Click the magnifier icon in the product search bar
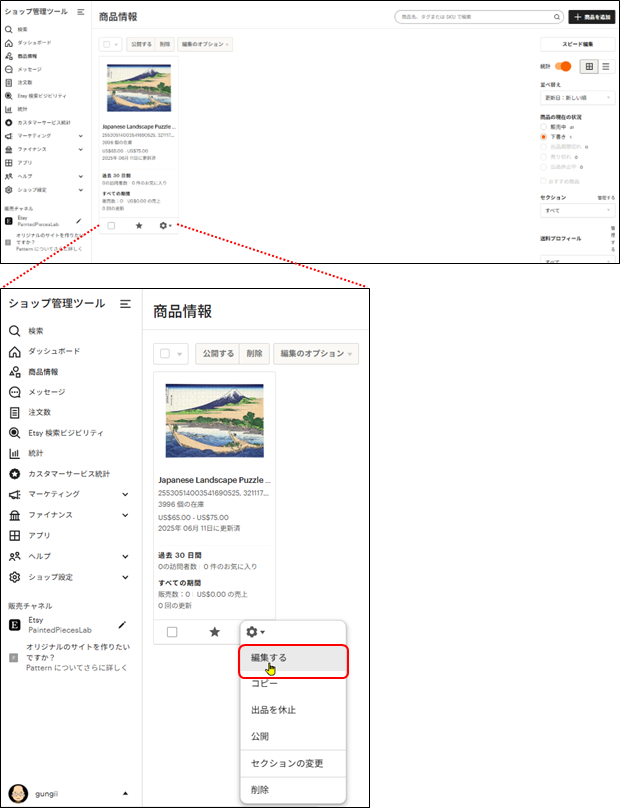This screenshot has height=808, width=620. pos(557,17)
